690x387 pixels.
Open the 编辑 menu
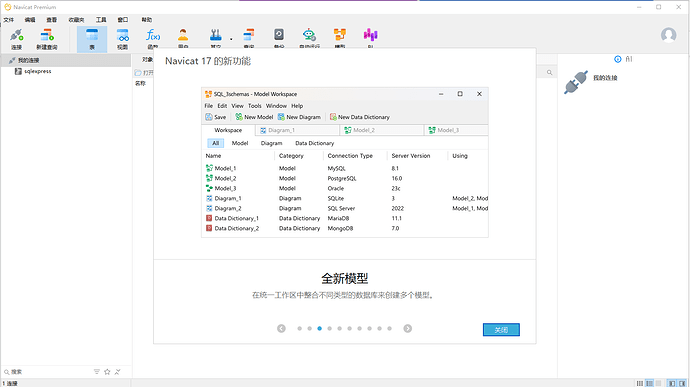tap(29, 20)
